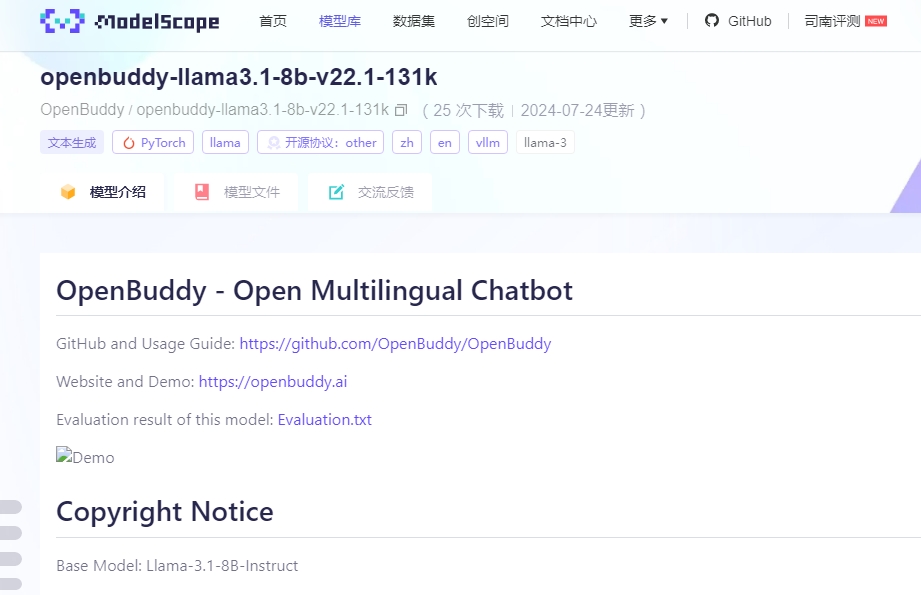The image size is (921, 595).
Task: Click the llama-3 tag dropdown area
Action: click(545, 142)
